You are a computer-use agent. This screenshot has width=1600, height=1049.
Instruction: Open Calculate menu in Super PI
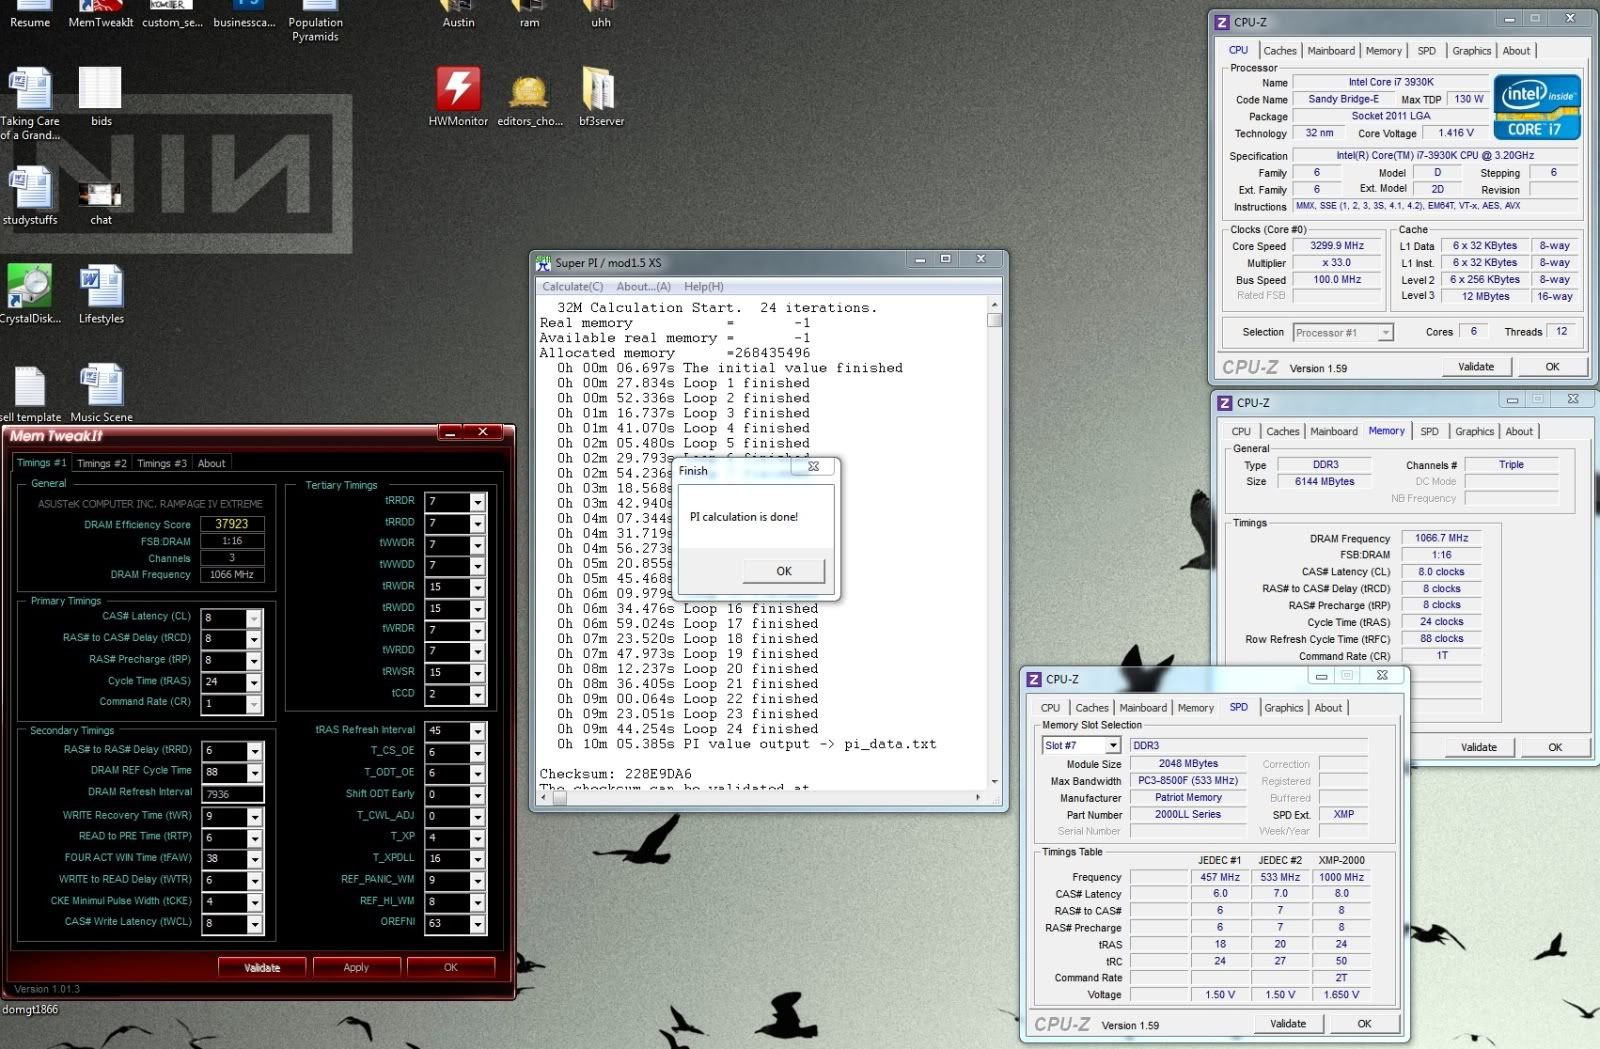point(573,287)
